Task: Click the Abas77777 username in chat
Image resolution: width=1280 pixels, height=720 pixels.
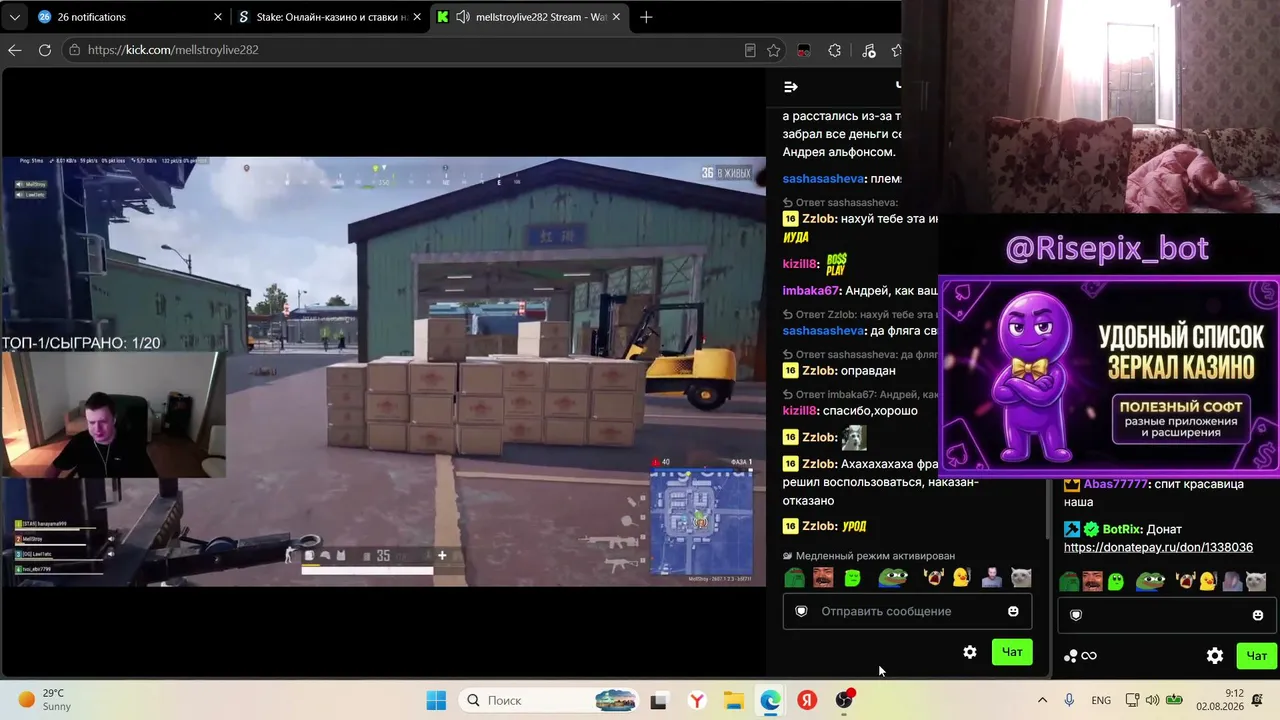Action: tap(1116, 484)
